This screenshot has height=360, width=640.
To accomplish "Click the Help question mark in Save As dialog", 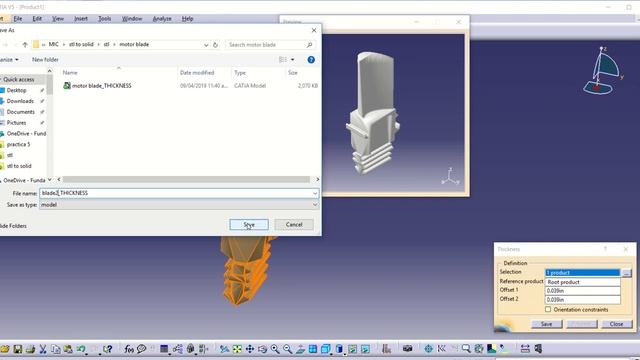I will [x=311, y=60].
